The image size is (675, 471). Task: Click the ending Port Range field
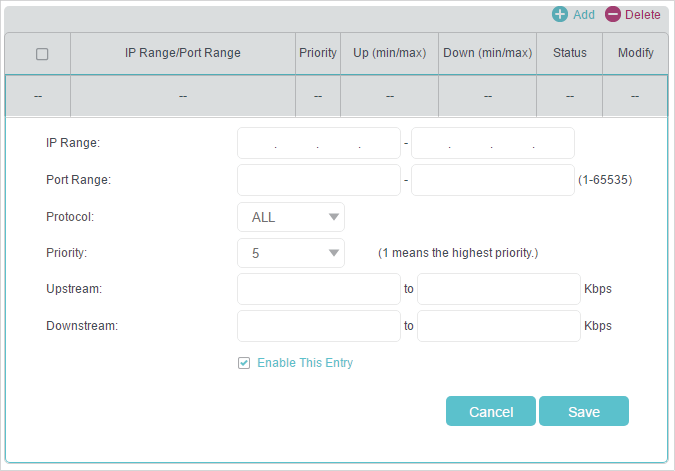tap(493, 180)
